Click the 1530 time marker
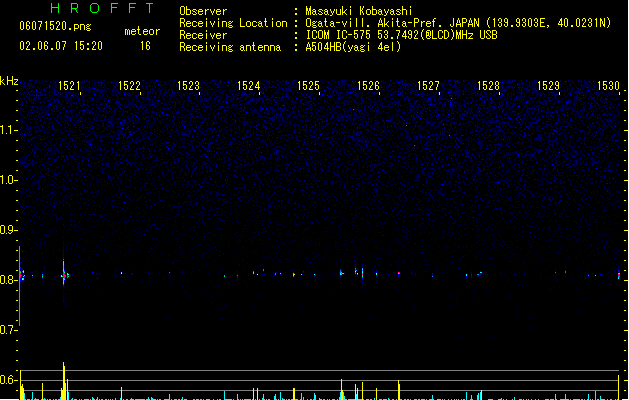 pos(608,86)
